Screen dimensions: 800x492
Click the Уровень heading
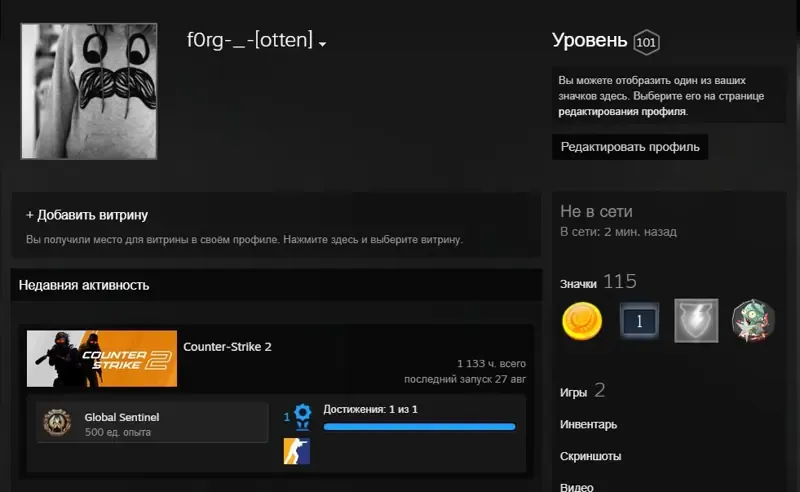click(589, 40)
